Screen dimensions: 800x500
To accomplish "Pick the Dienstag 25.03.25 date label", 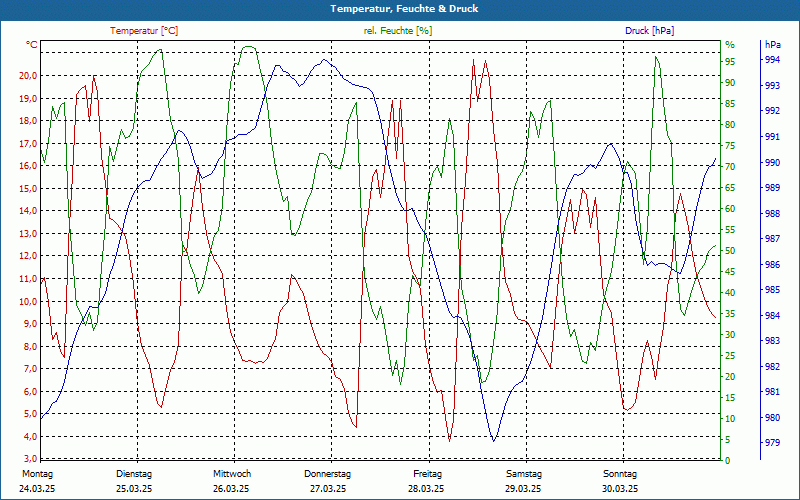I will tap(134, 481).
